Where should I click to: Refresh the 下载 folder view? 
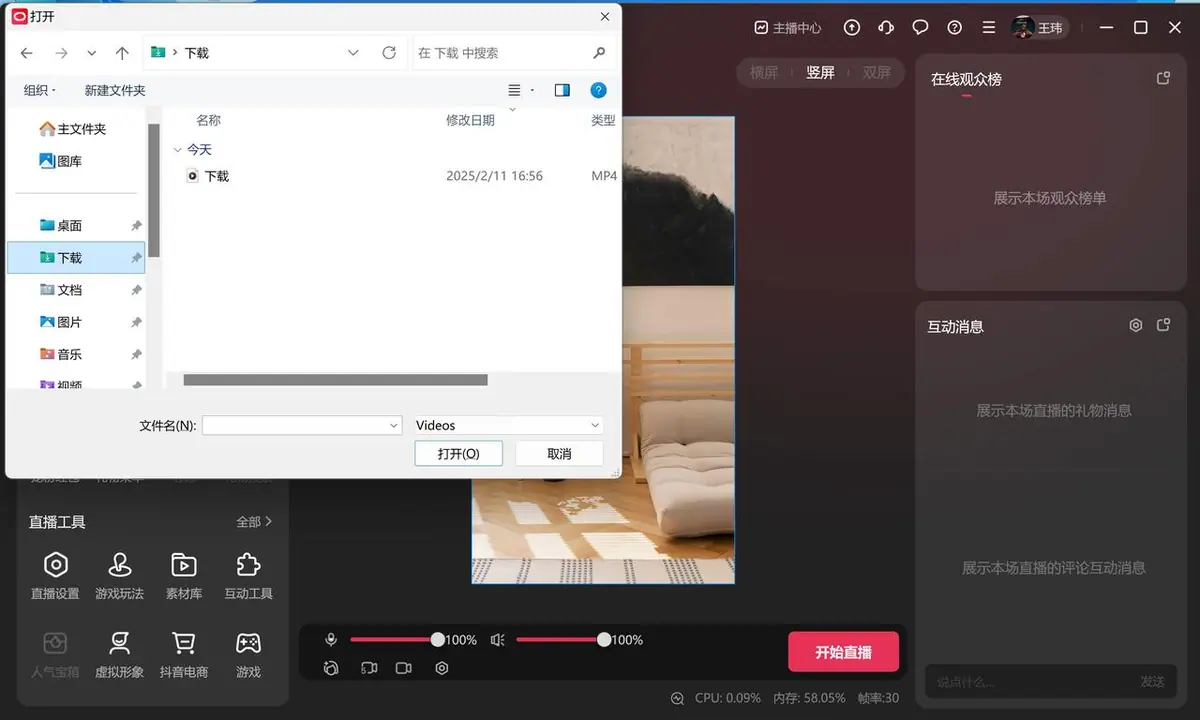pos(389,53)
